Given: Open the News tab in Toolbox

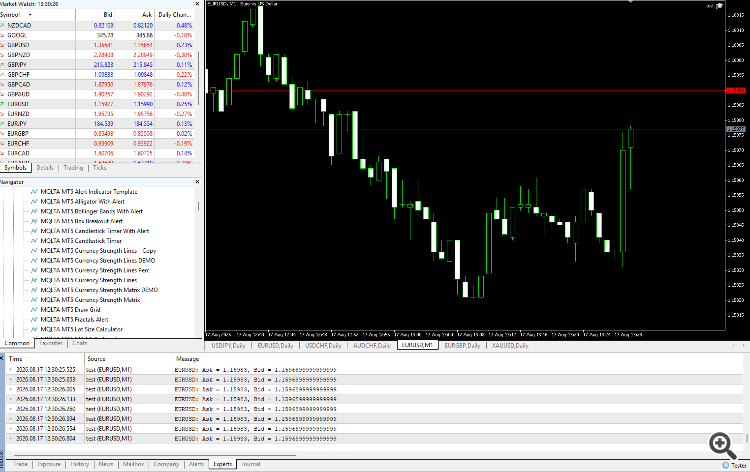Looking at the screenshot, I should [106, 464].
